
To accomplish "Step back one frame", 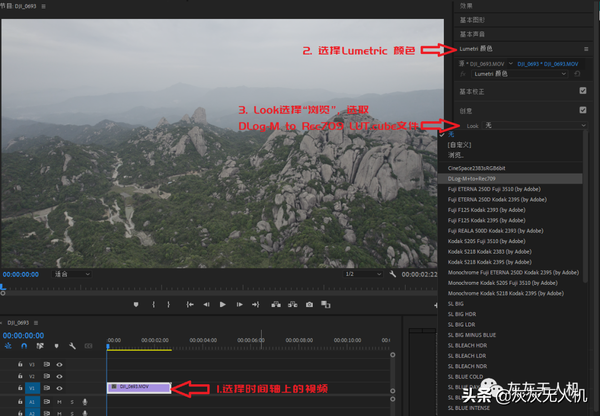I will (x=206, y=304).
